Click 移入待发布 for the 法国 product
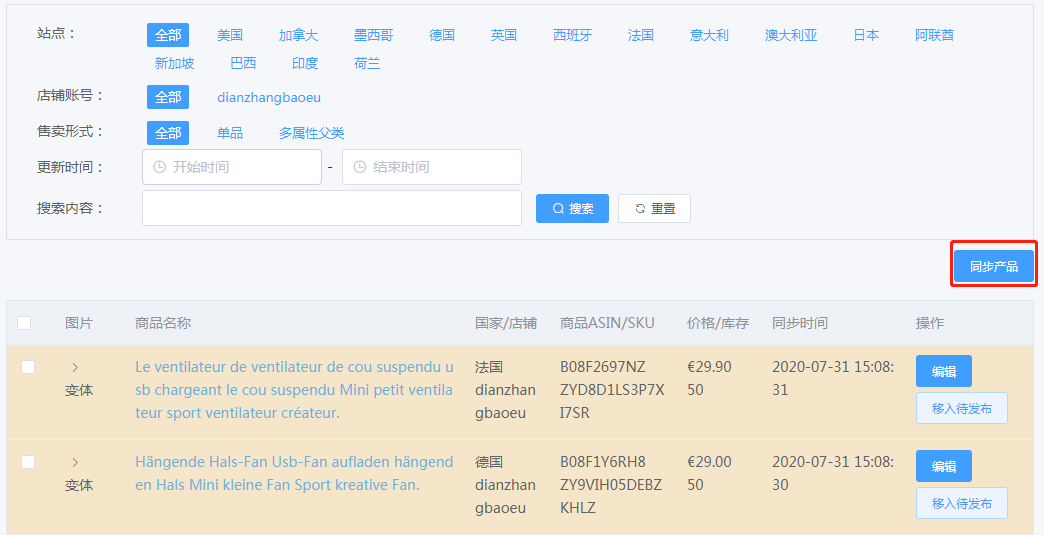Image resolution: width=1044 pixels, height=535 pixels. [x=961, y=408]
